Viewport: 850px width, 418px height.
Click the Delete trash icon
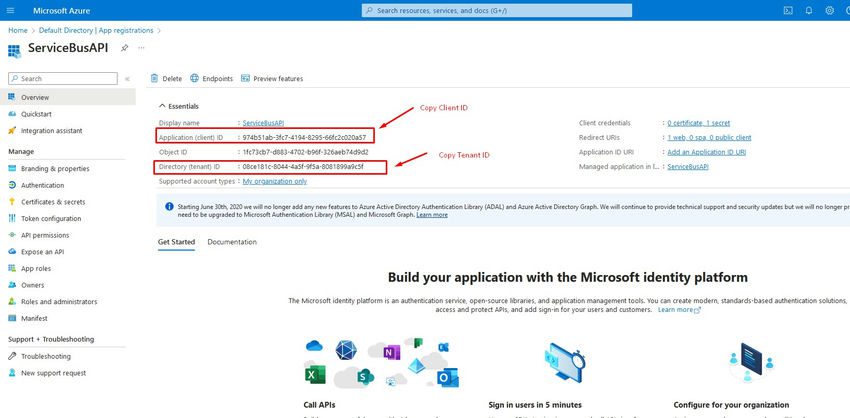click(154, 79)
